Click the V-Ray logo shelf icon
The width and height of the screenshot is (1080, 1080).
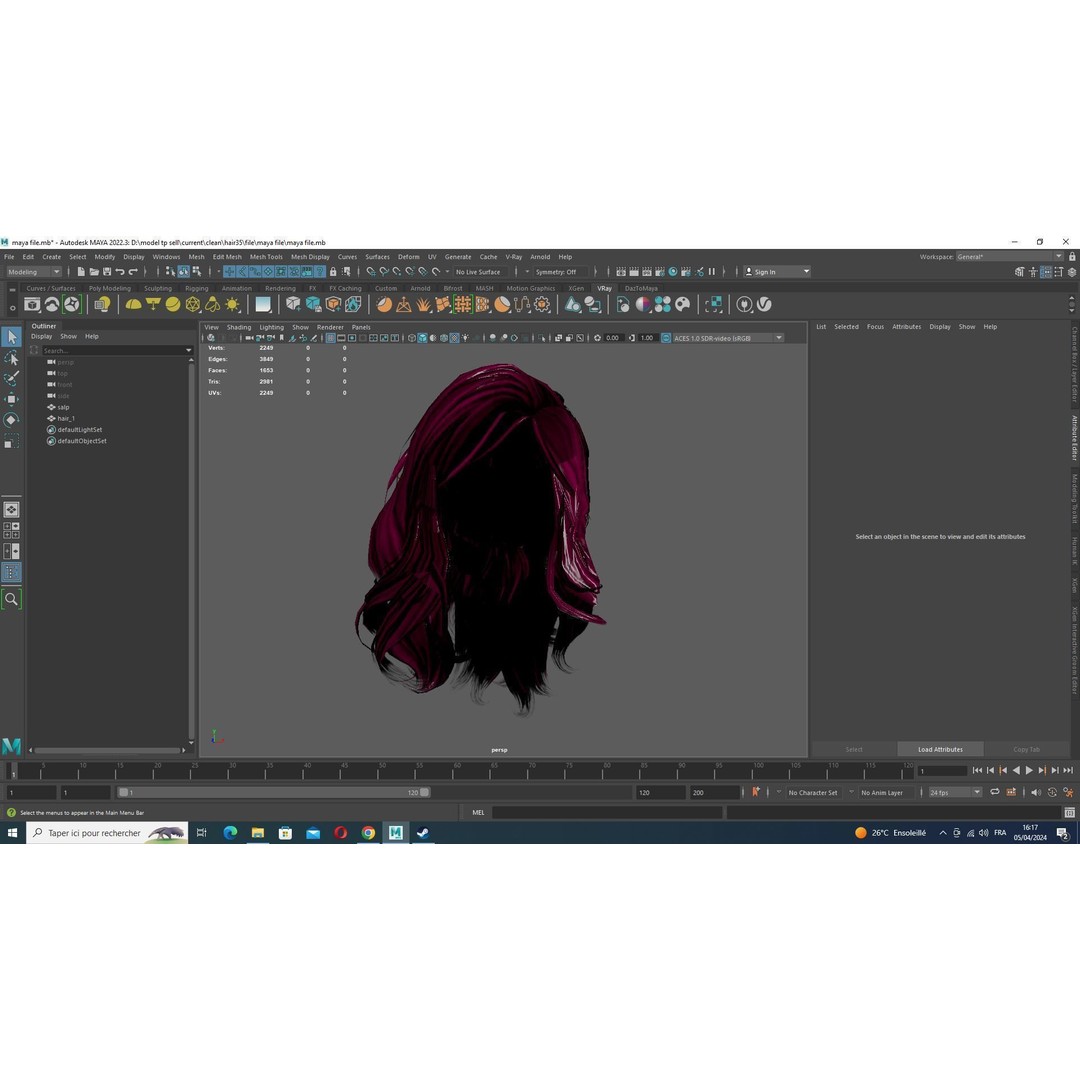click(765, 304)
